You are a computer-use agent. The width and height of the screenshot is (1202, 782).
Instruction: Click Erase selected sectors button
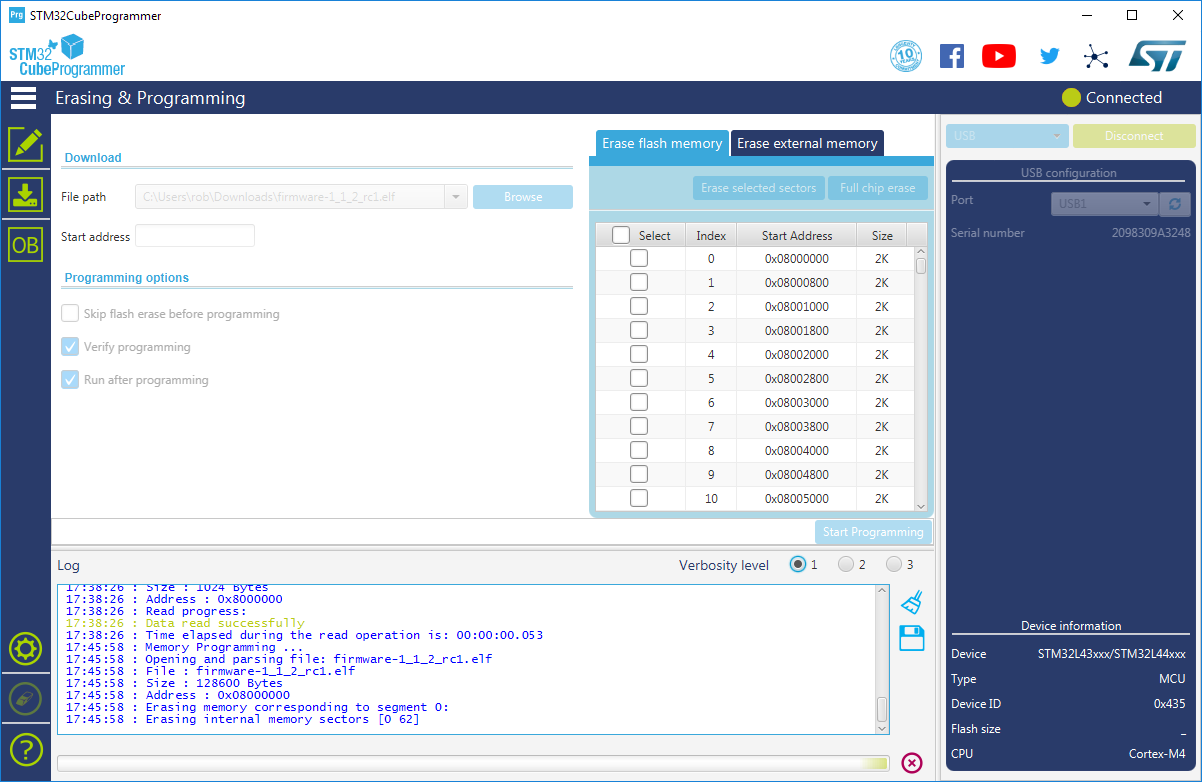(759, 188)
